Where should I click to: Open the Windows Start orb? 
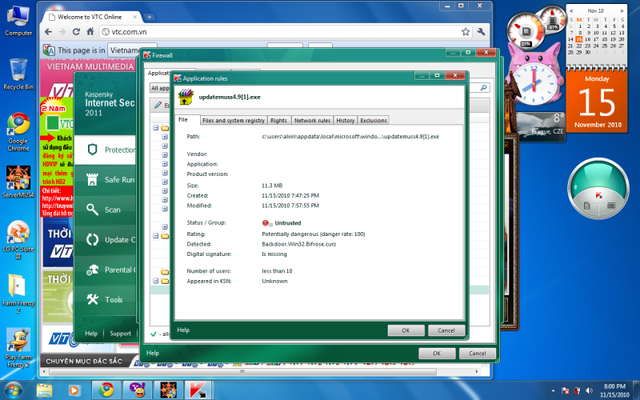tap(13, 390)
